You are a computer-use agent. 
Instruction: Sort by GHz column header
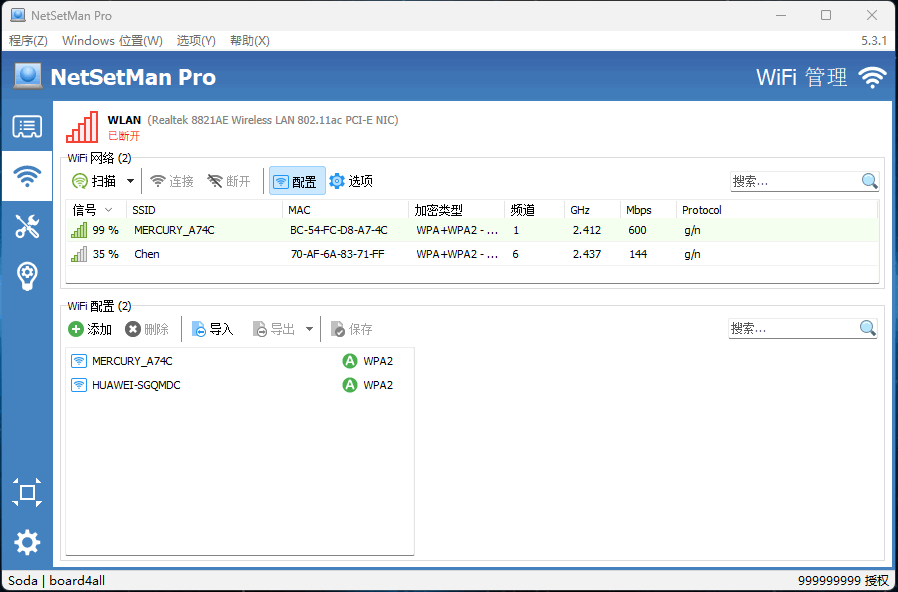pos(592,210)
